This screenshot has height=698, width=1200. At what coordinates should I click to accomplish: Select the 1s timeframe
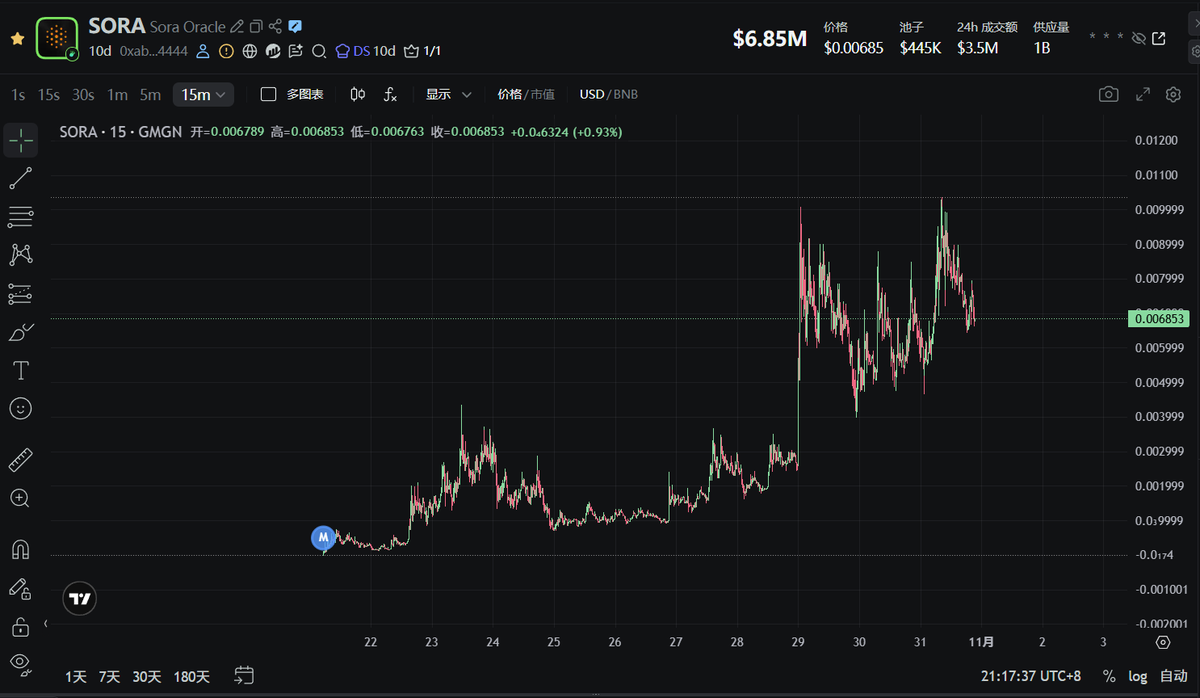tap(18, 95)
